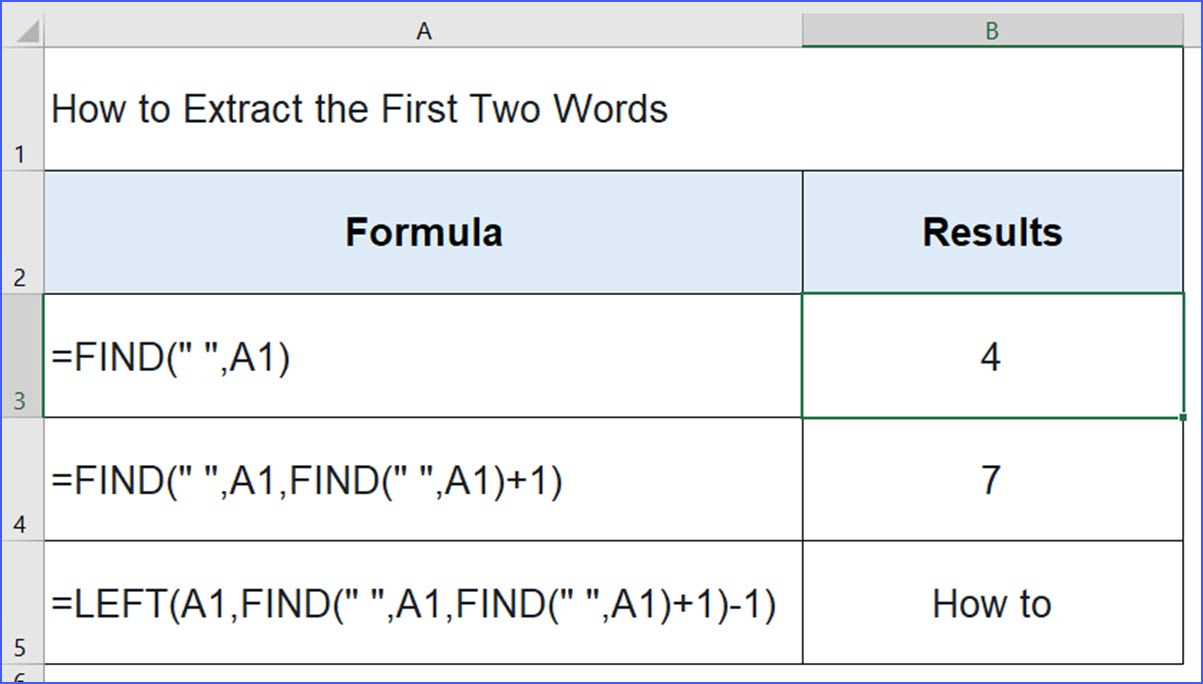Select the LEFT formula cell in row 5
1203x684 pixels.
[423, 604]
